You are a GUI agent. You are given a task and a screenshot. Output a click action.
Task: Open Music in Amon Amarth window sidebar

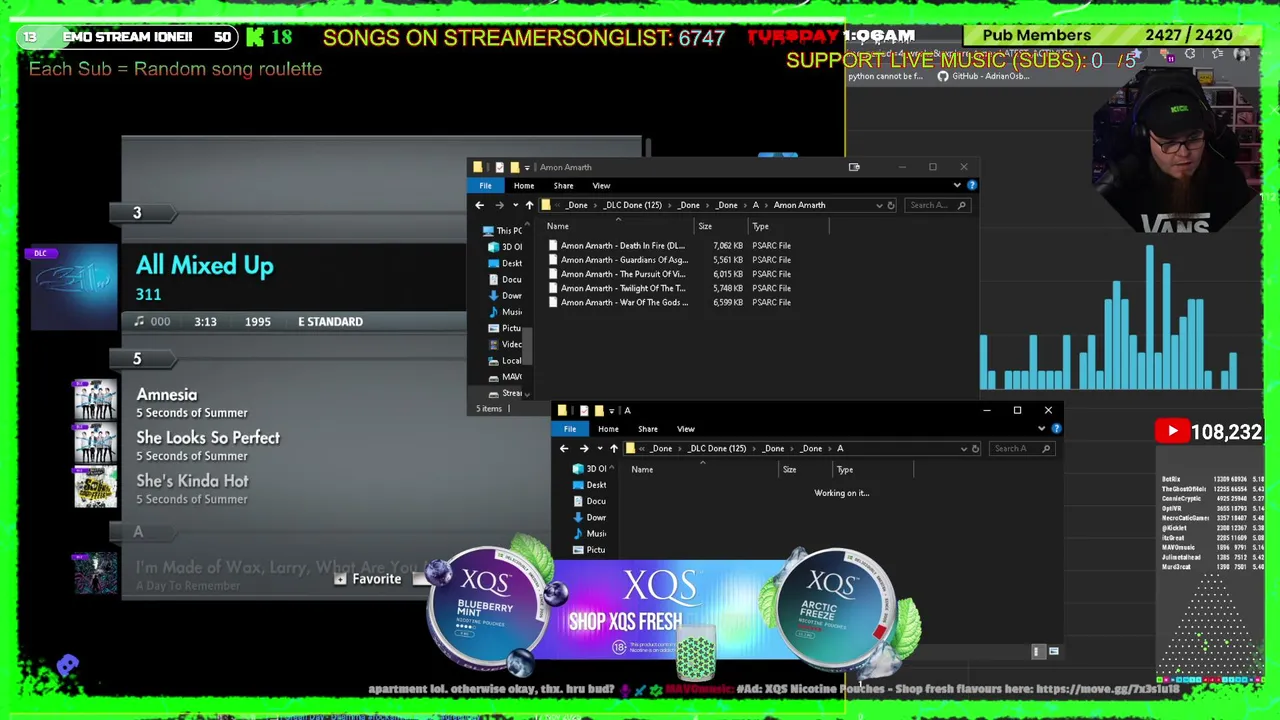click(505, 311)
